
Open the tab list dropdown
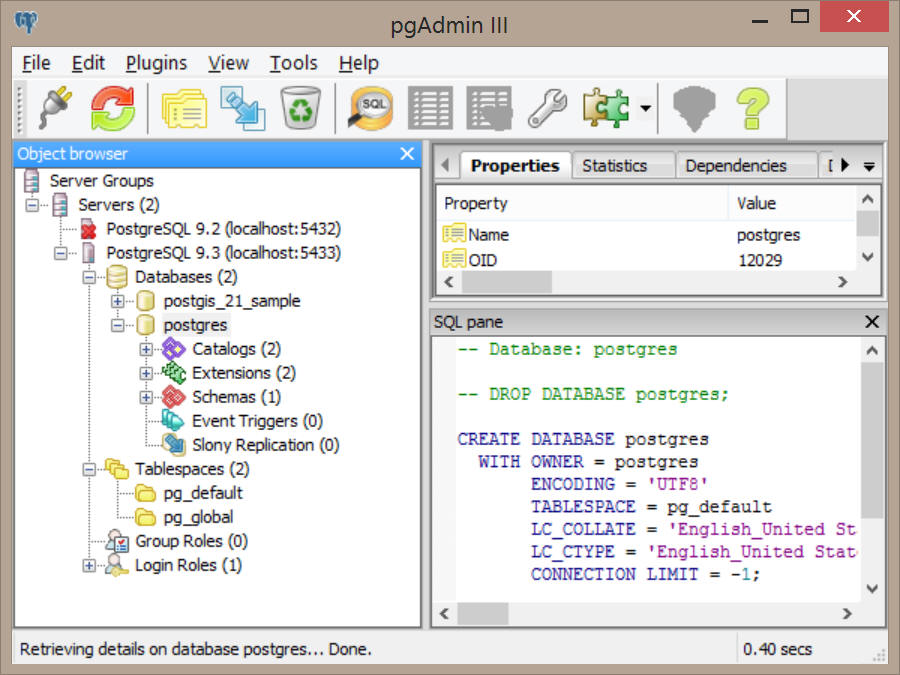(x=870, y=166)
